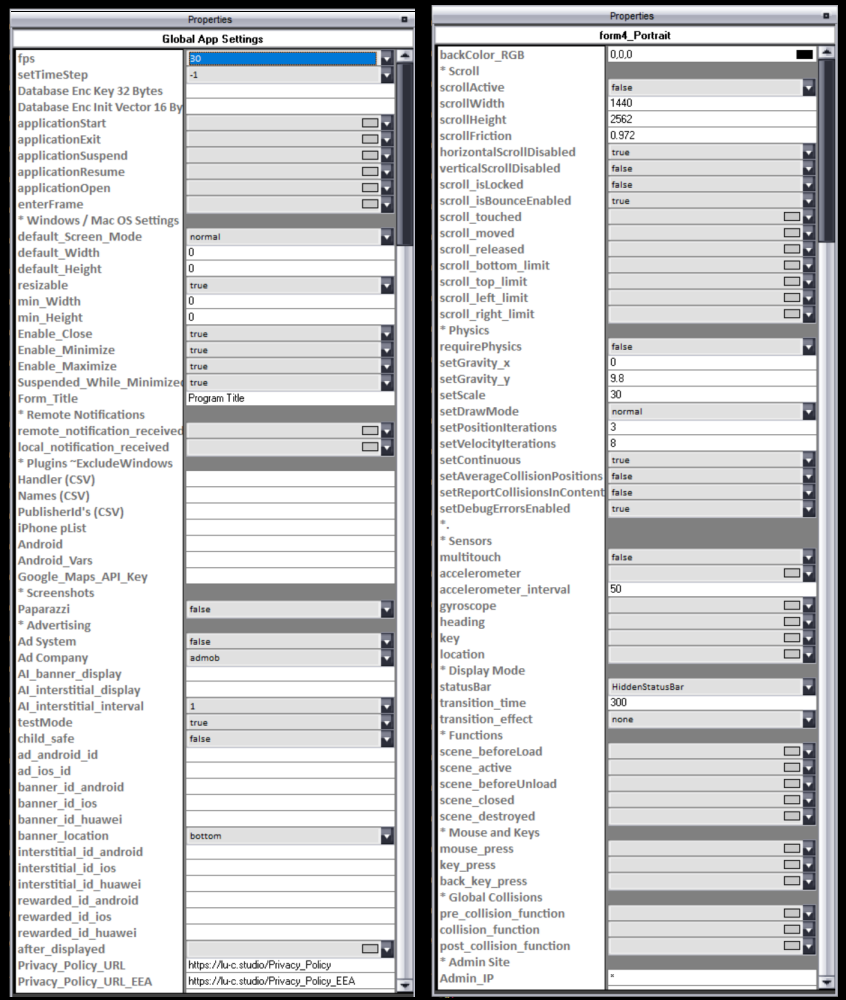
Task: Click scroll-up arrow in form4_Portrait panel
Action: [x=827, y=52]
